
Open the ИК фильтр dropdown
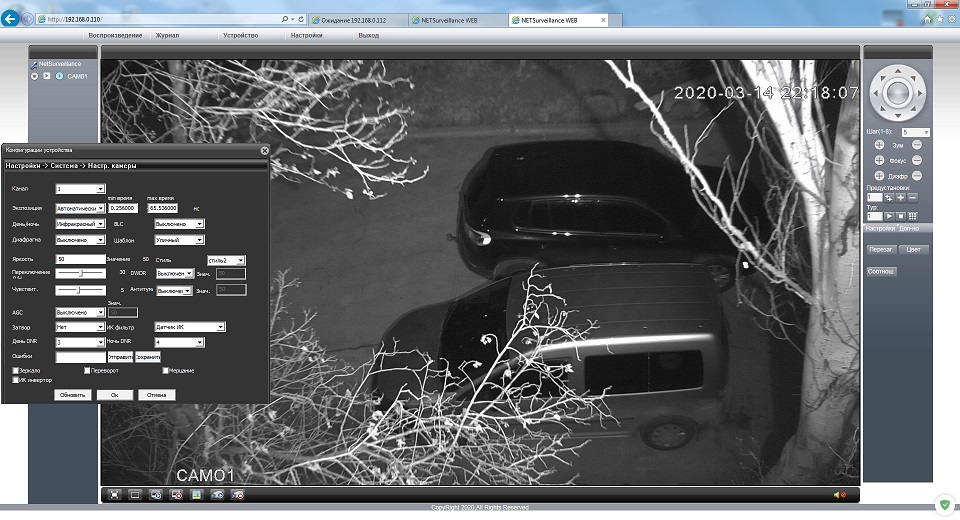pos(189,326)
